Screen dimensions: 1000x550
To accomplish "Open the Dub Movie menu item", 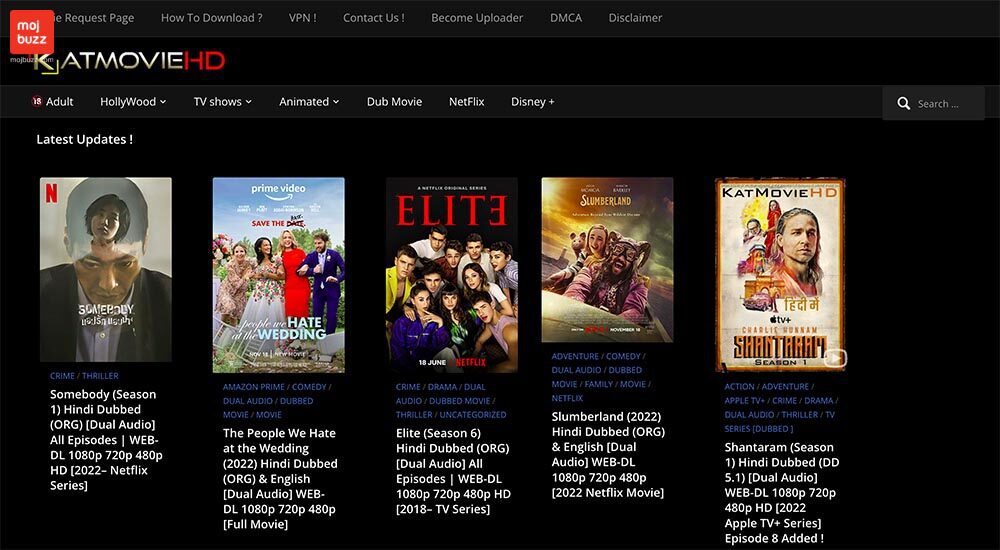I will 394,101.
